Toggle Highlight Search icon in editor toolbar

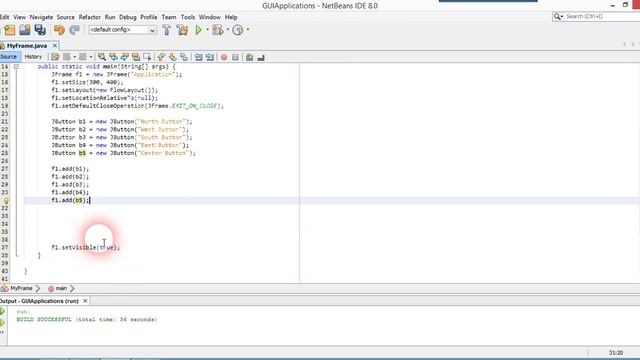point(136,57)
